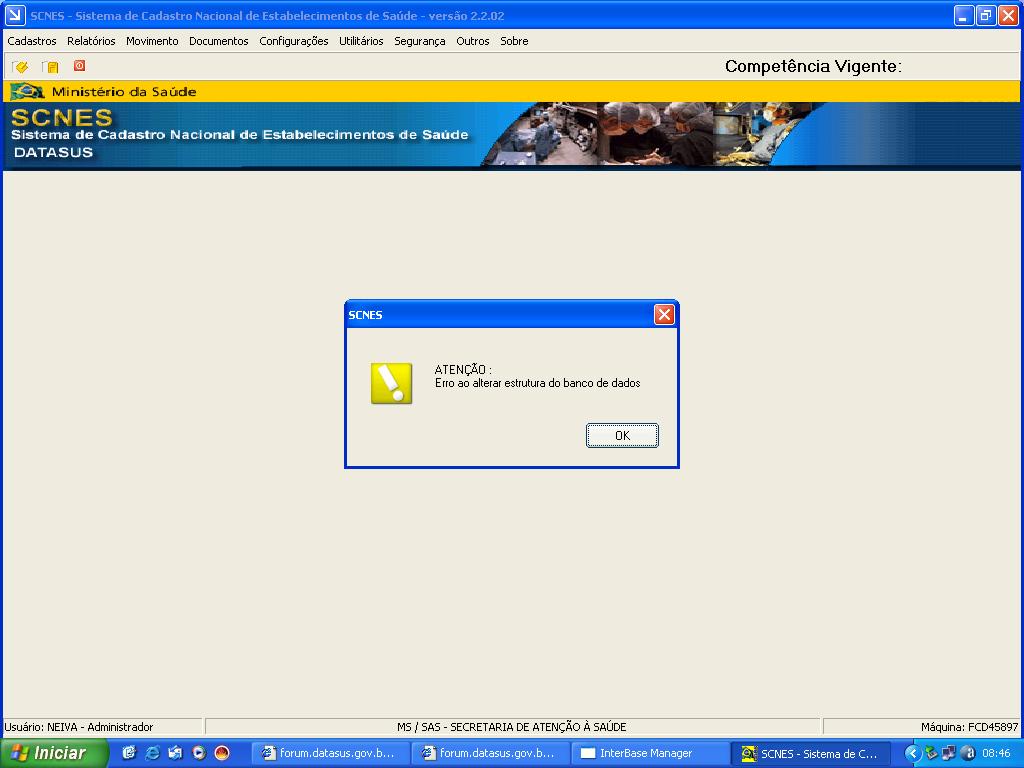
Task: Launch Internet Explorer from quick launch
Action: [x=152, y=753]
